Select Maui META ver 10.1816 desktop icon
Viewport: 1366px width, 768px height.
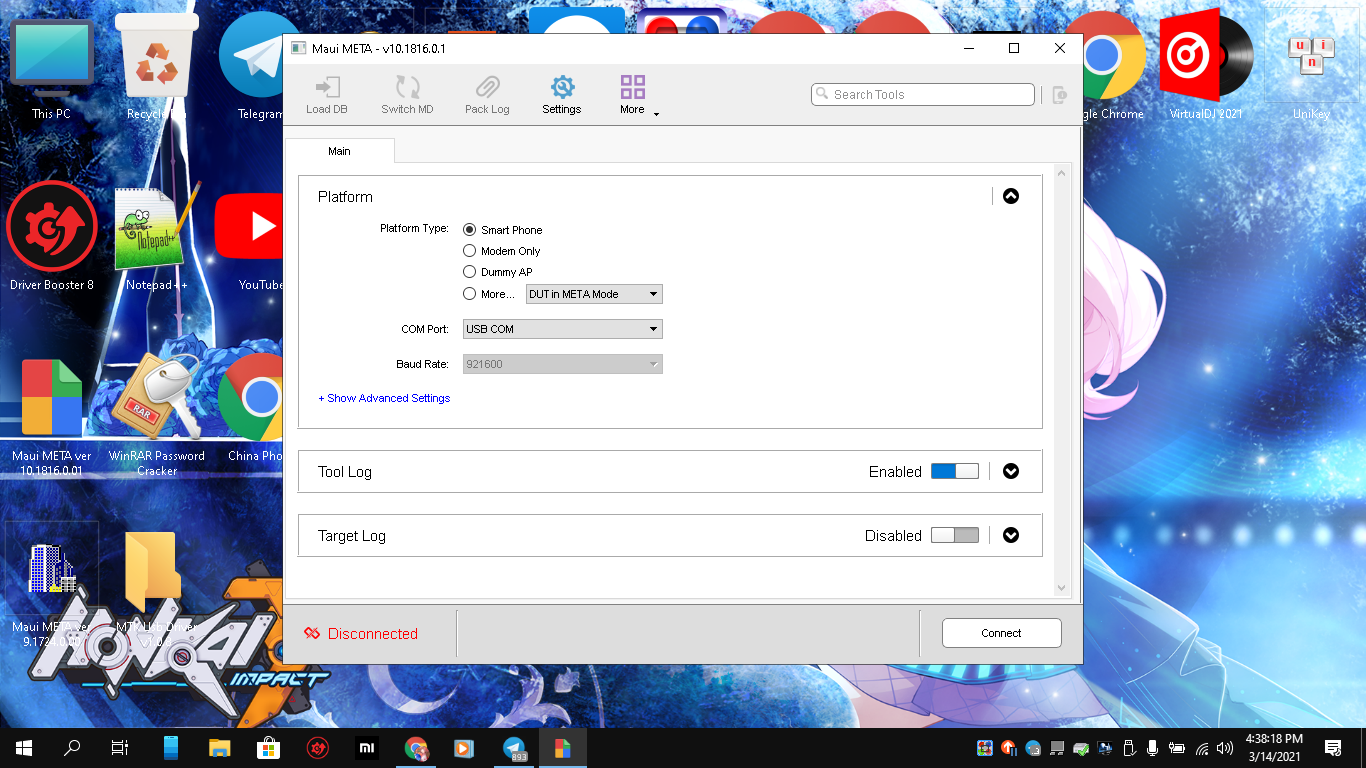tap(52, 416)
